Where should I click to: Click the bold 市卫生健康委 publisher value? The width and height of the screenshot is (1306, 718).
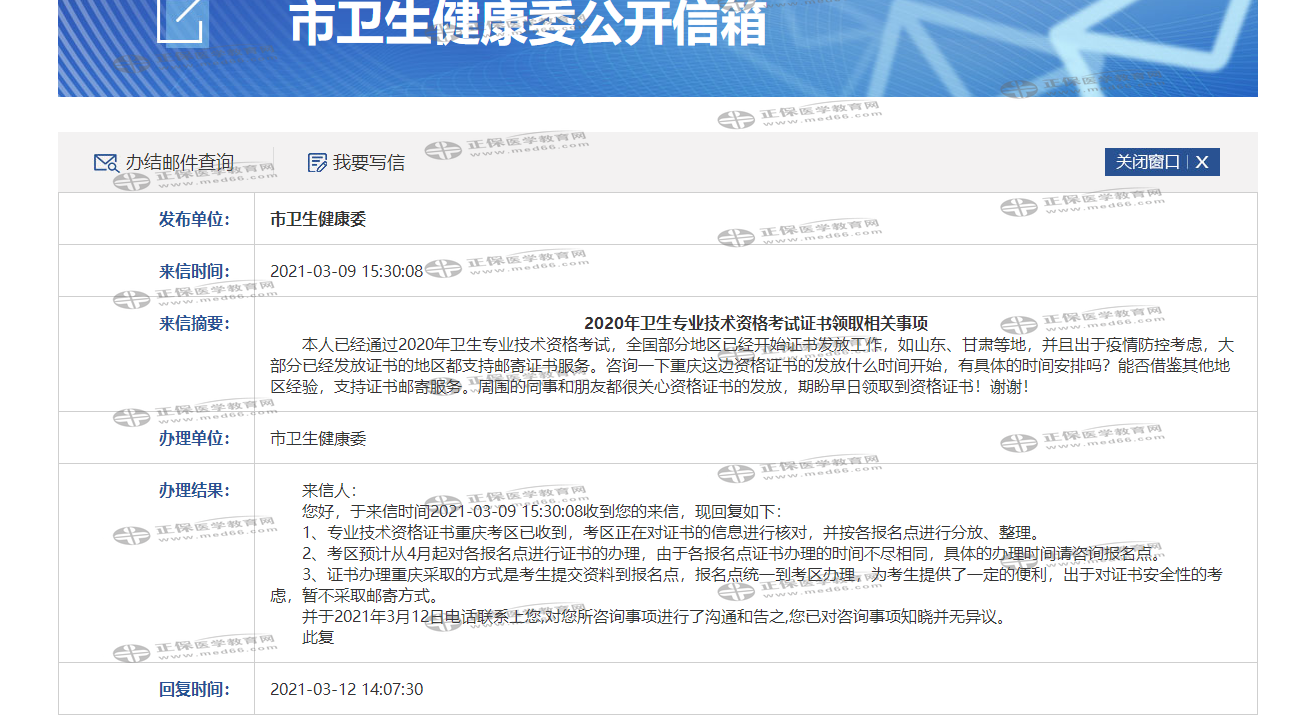pyautogui.click(x=318, y=219)
